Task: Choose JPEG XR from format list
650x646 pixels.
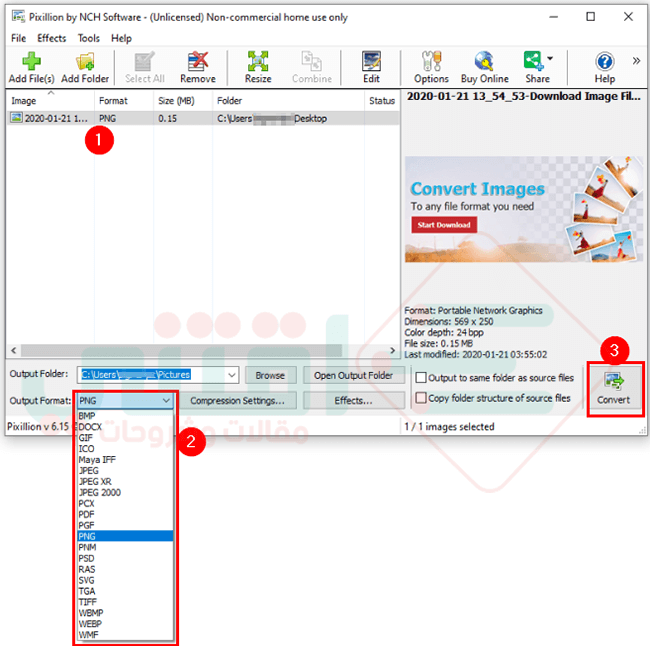Action: (125, 481)
